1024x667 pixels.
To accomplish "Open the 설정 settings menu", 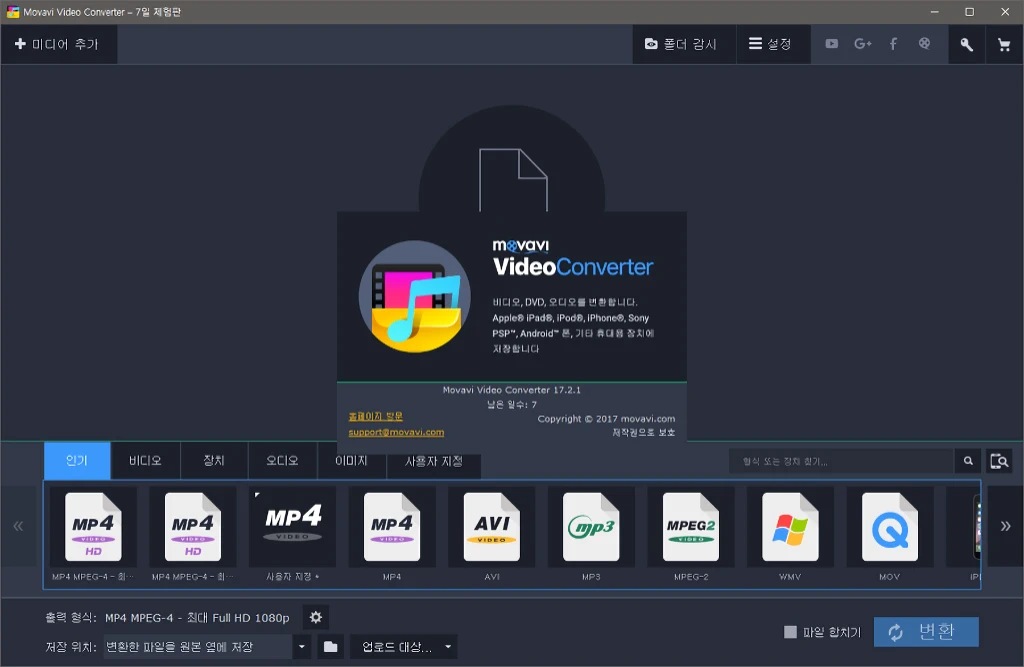I will [773, 44].
